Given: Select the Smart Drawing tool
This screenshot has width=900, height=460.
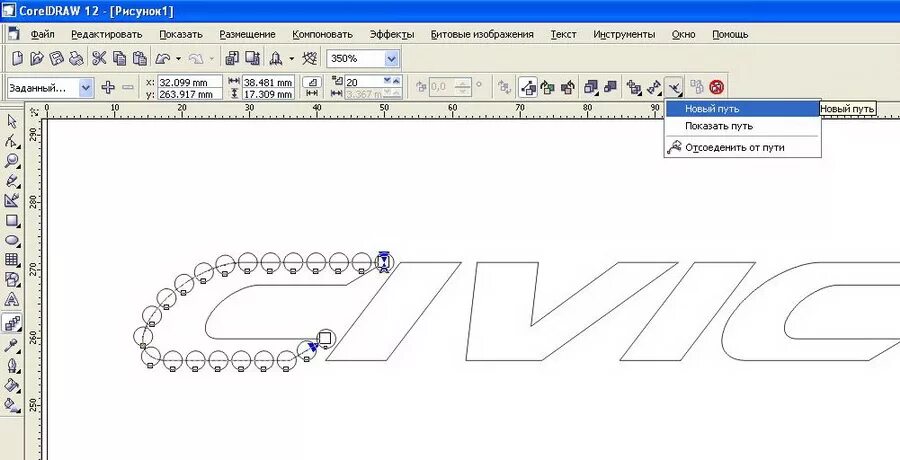Looking at the screenshot, I should click(11, 200).
